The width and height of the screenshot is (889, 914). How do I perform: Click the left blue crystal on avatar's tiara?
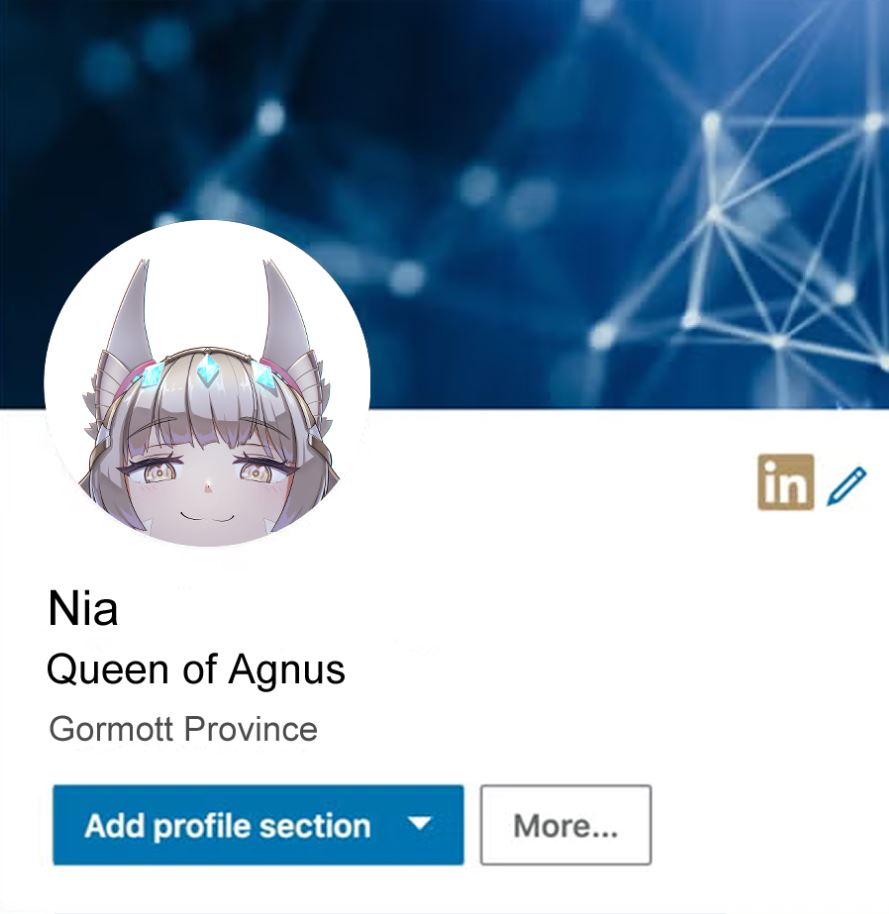tap(151, 374)
